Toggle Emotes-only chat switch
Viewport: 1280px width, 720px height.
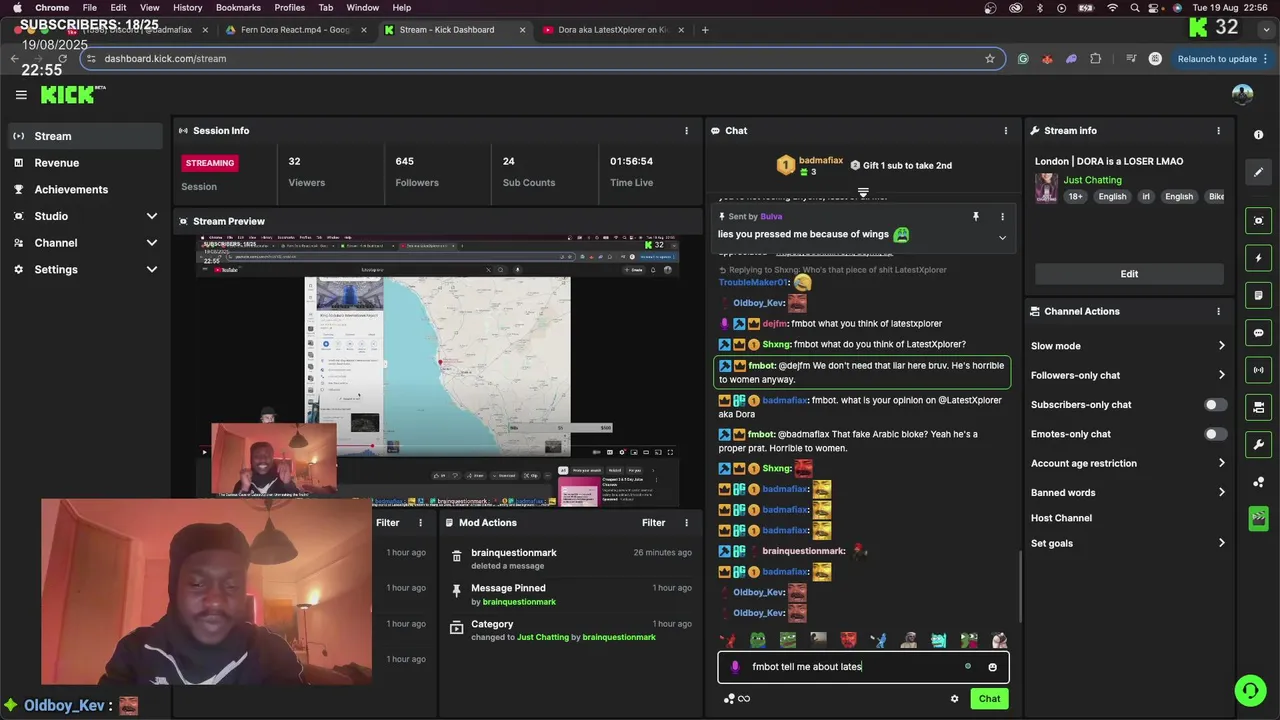click(1215, 434)
